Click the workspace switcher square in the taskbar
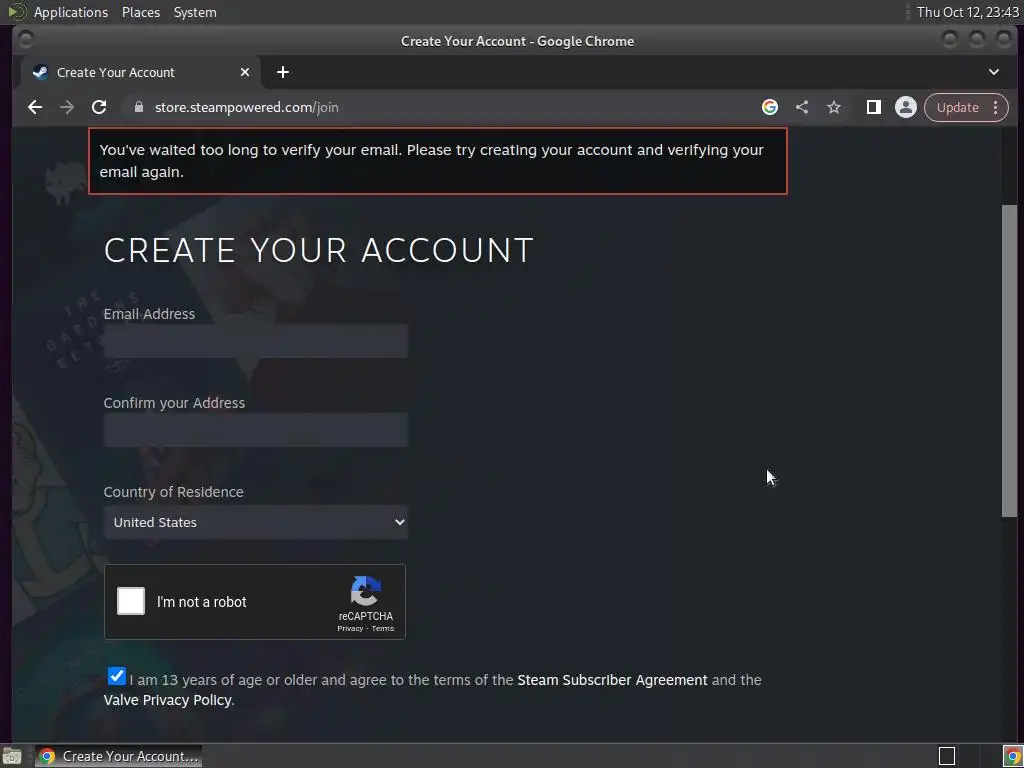The height and width of the screenshot is (768, 1024). (947, 756)
